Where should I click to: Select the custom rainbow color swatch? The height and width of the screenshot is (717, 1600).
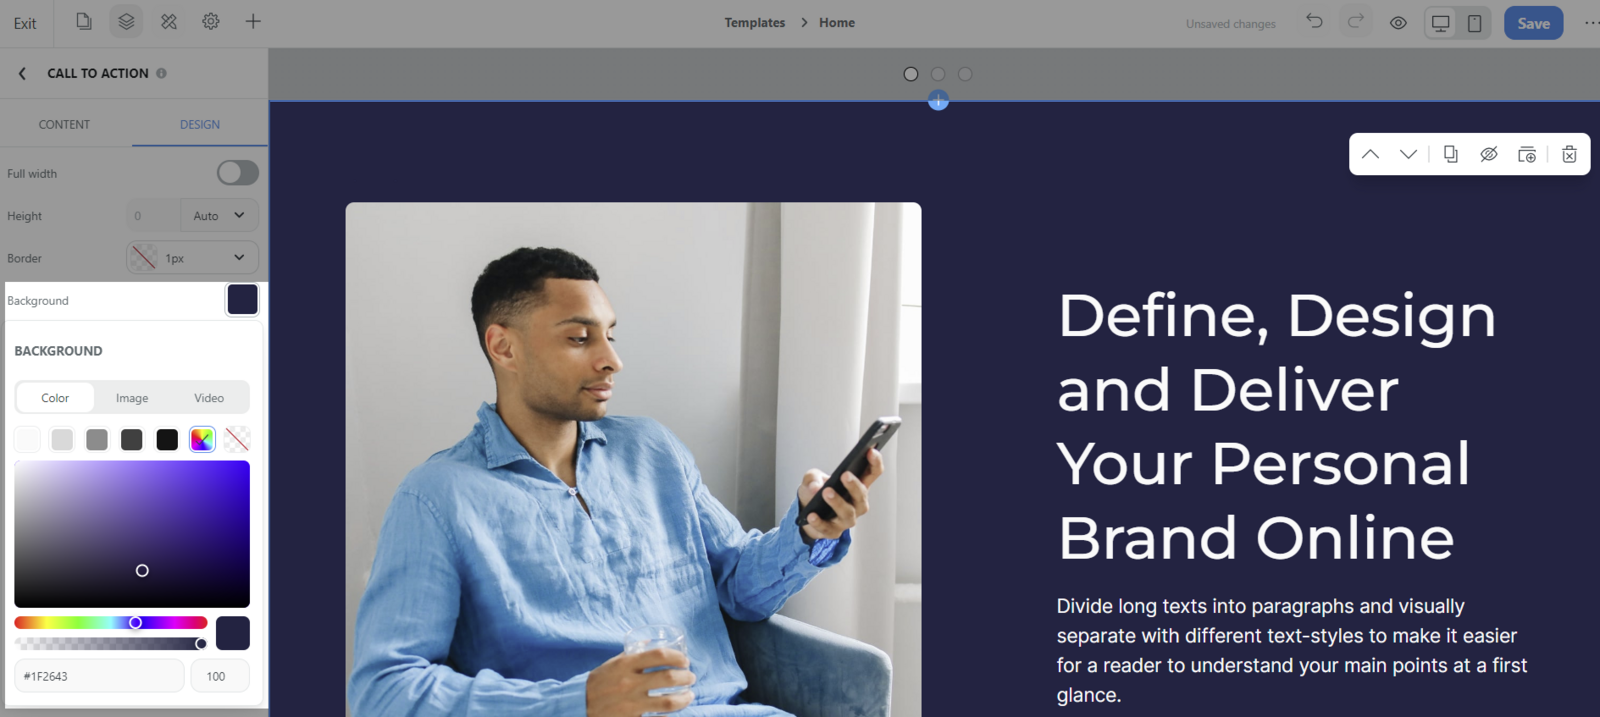coord(202,439)
